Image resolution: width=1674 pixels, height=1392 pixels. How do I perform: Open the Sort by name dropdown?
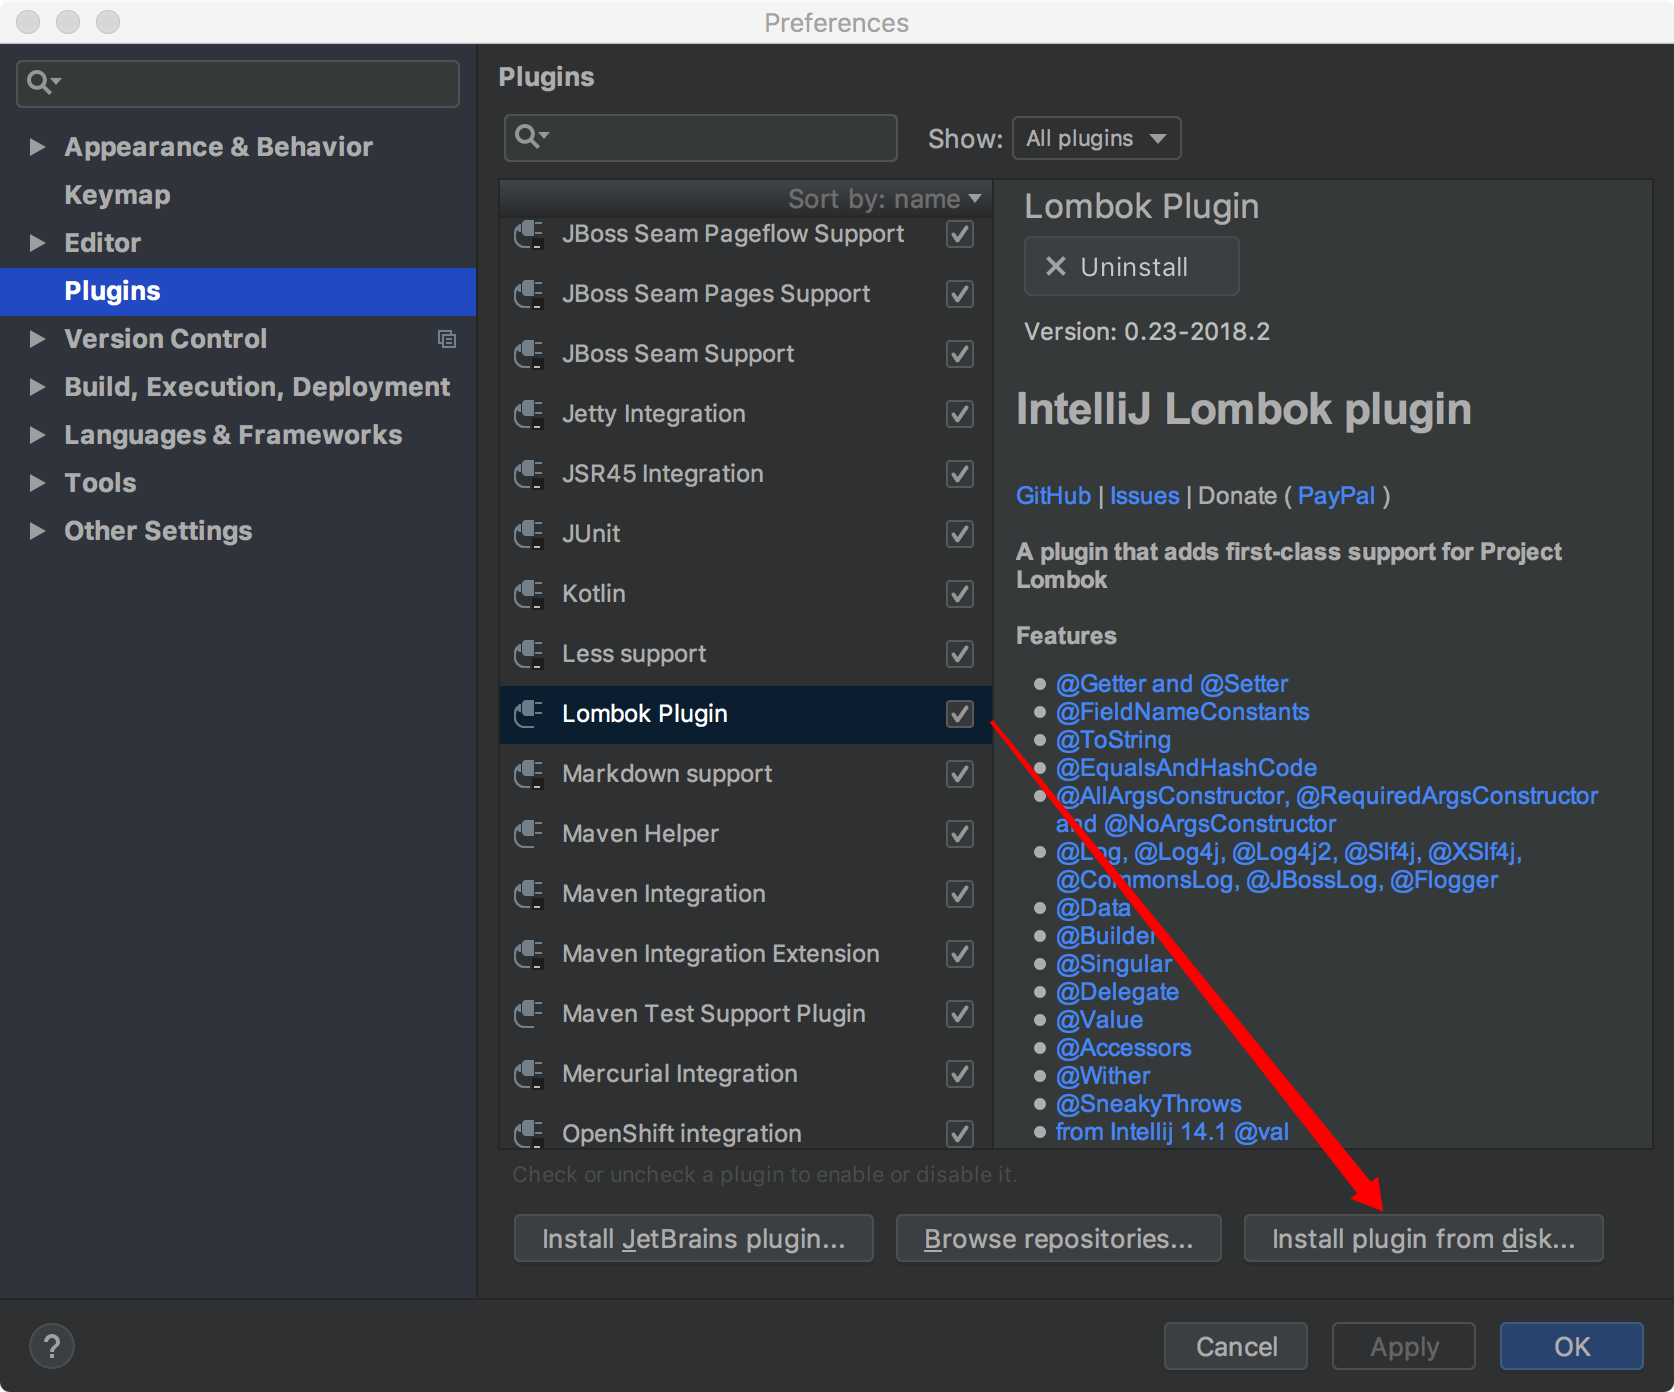(x=884, y=199)
